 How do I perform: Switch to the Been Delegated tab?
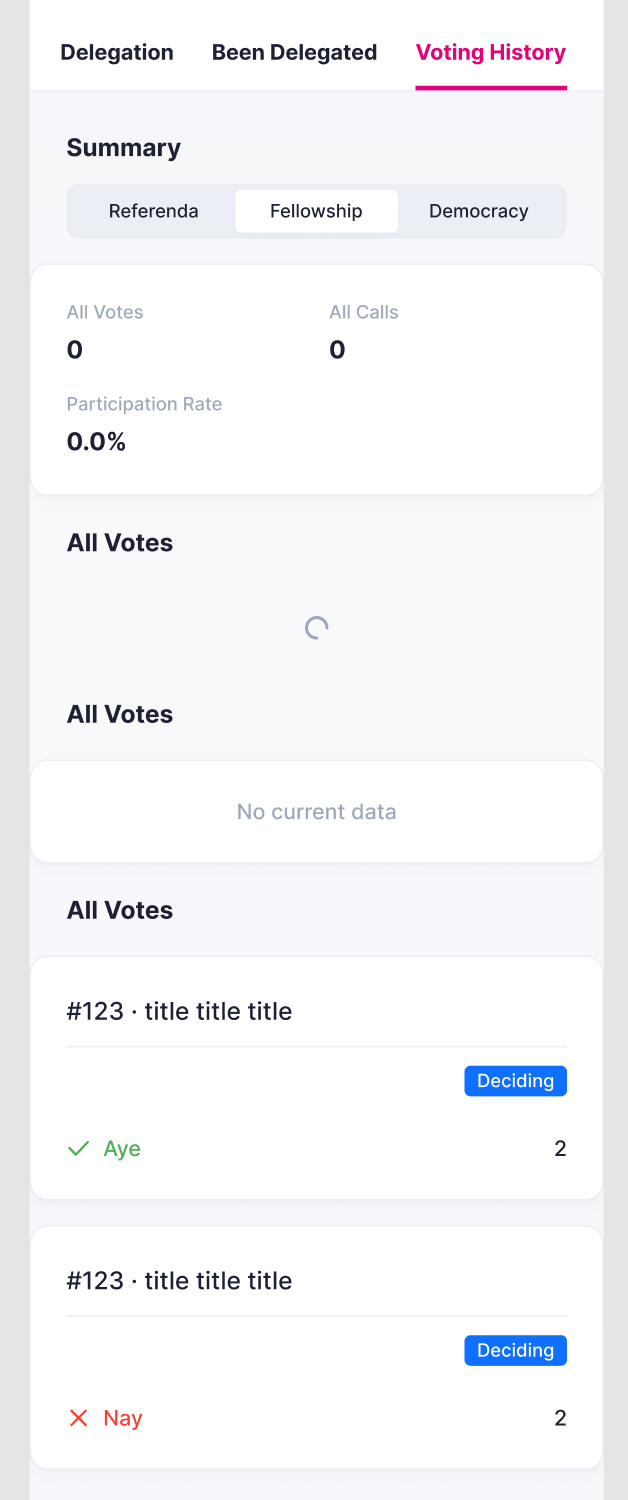[294, 52]
